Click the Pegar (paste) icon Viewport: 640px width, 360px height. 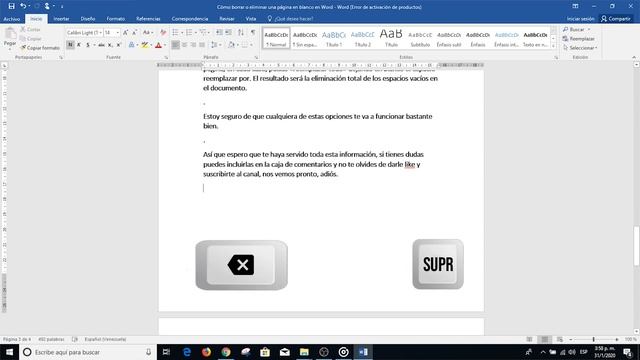pos(10,34)
